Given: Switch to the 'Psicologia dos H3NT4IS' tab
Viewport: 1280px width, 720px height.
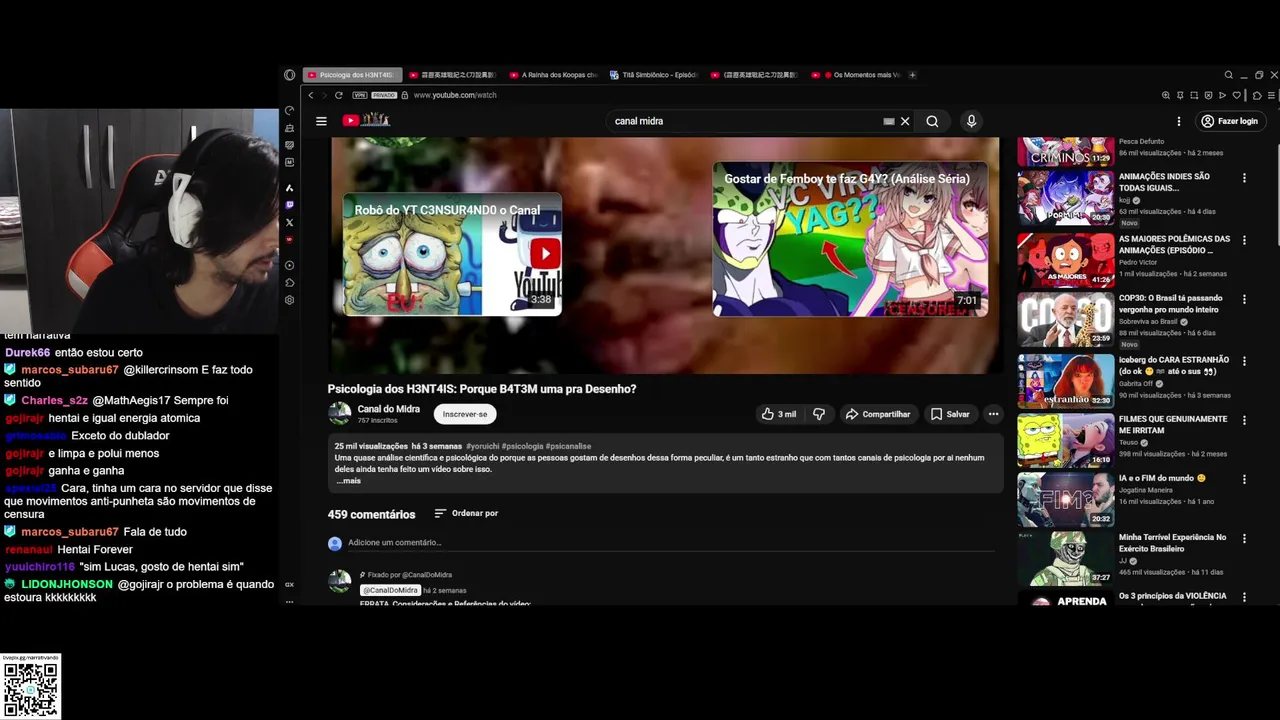Looking at the screenshot, I should click(x=352, y=75).
